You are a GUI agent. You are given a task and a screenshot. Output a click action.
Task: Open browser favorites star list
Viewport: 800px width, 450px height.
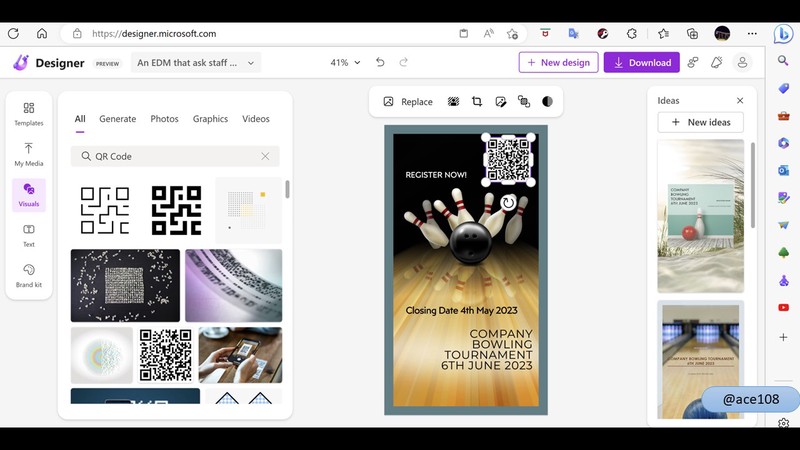(663, 34)
